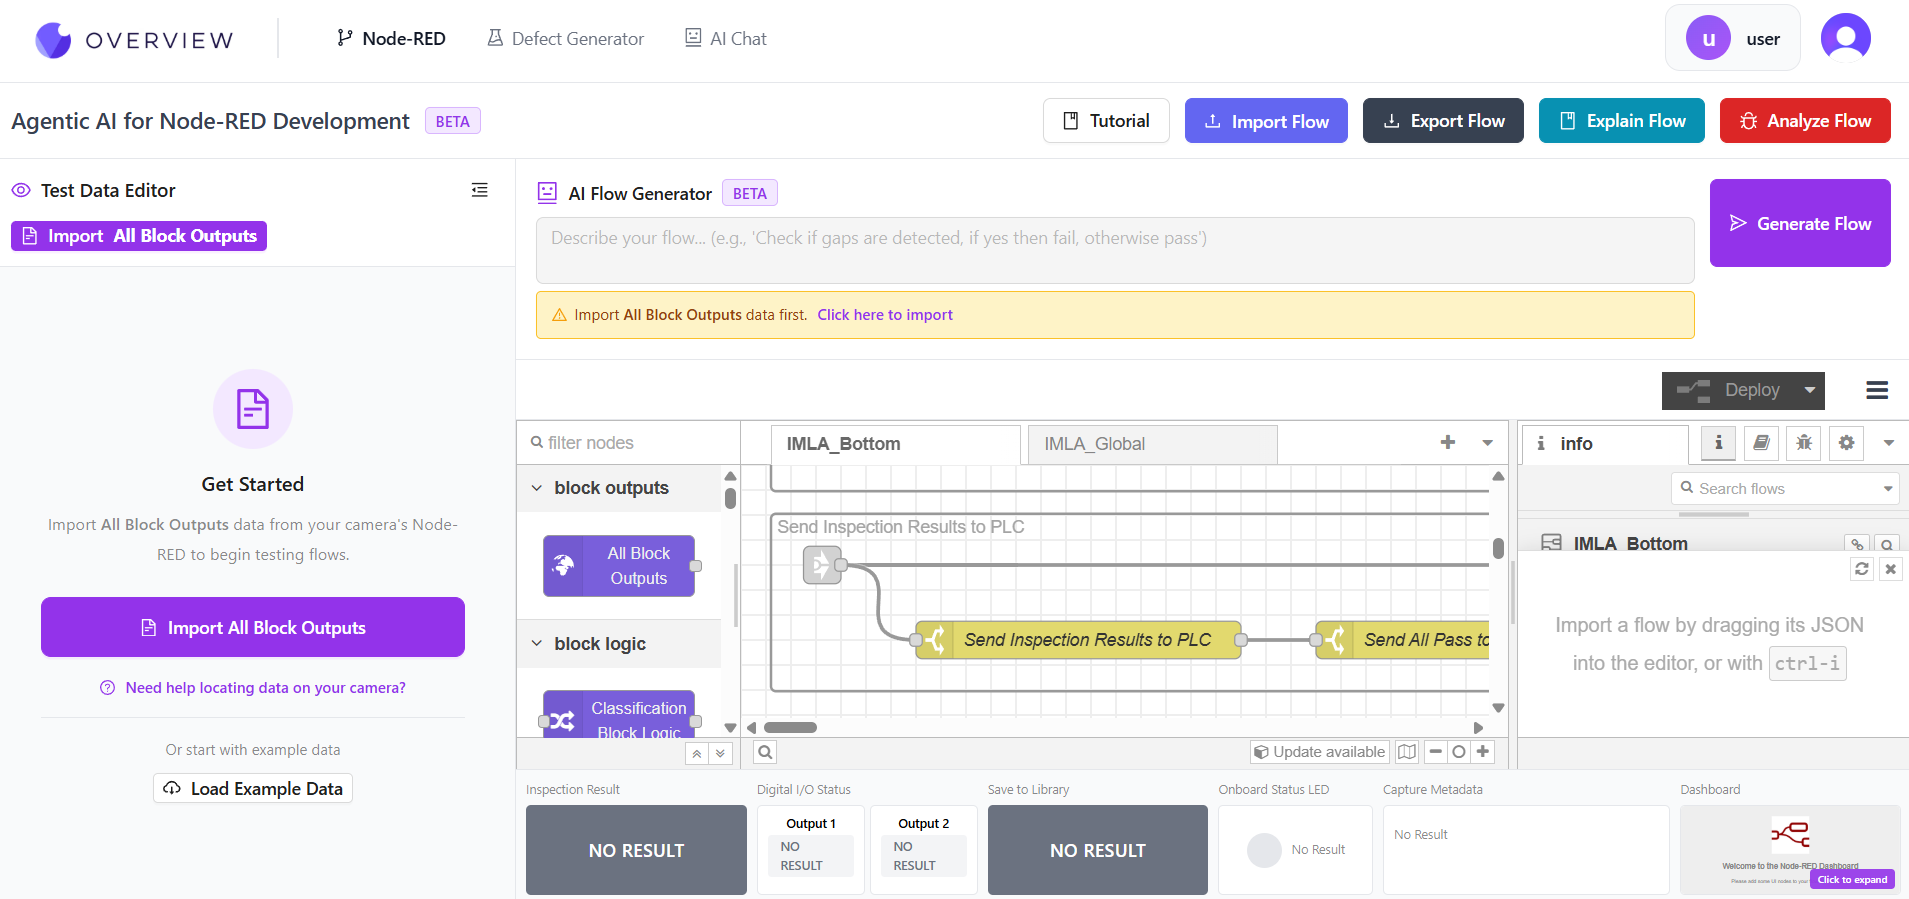Open the Defect Generator navigation item
This screenshot has width=1909, height=899.
click(x=566, y=39)
